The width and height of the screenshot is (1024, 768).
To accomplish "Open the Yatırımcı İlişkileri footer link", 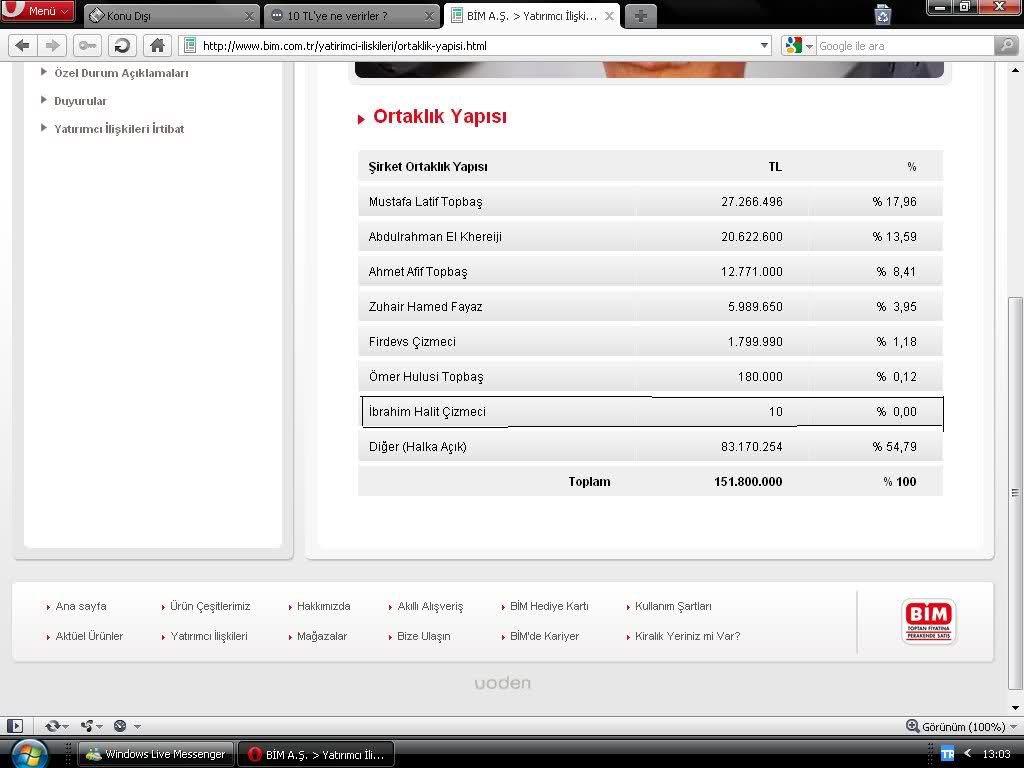I will 208,636.
